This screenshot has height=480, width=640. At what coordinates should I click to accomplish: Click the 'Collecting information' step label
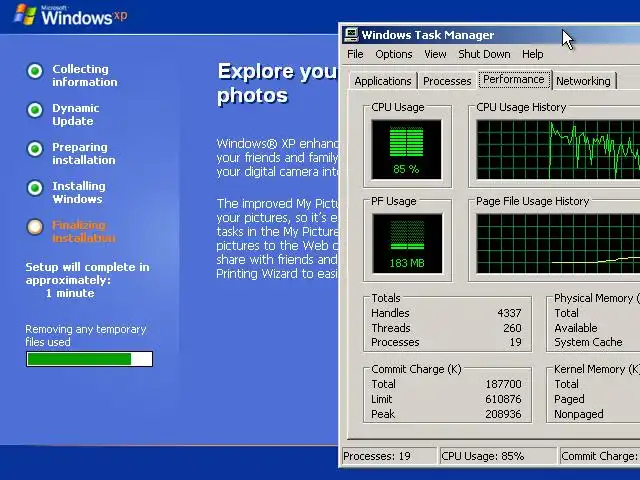(x=84, y=76)
